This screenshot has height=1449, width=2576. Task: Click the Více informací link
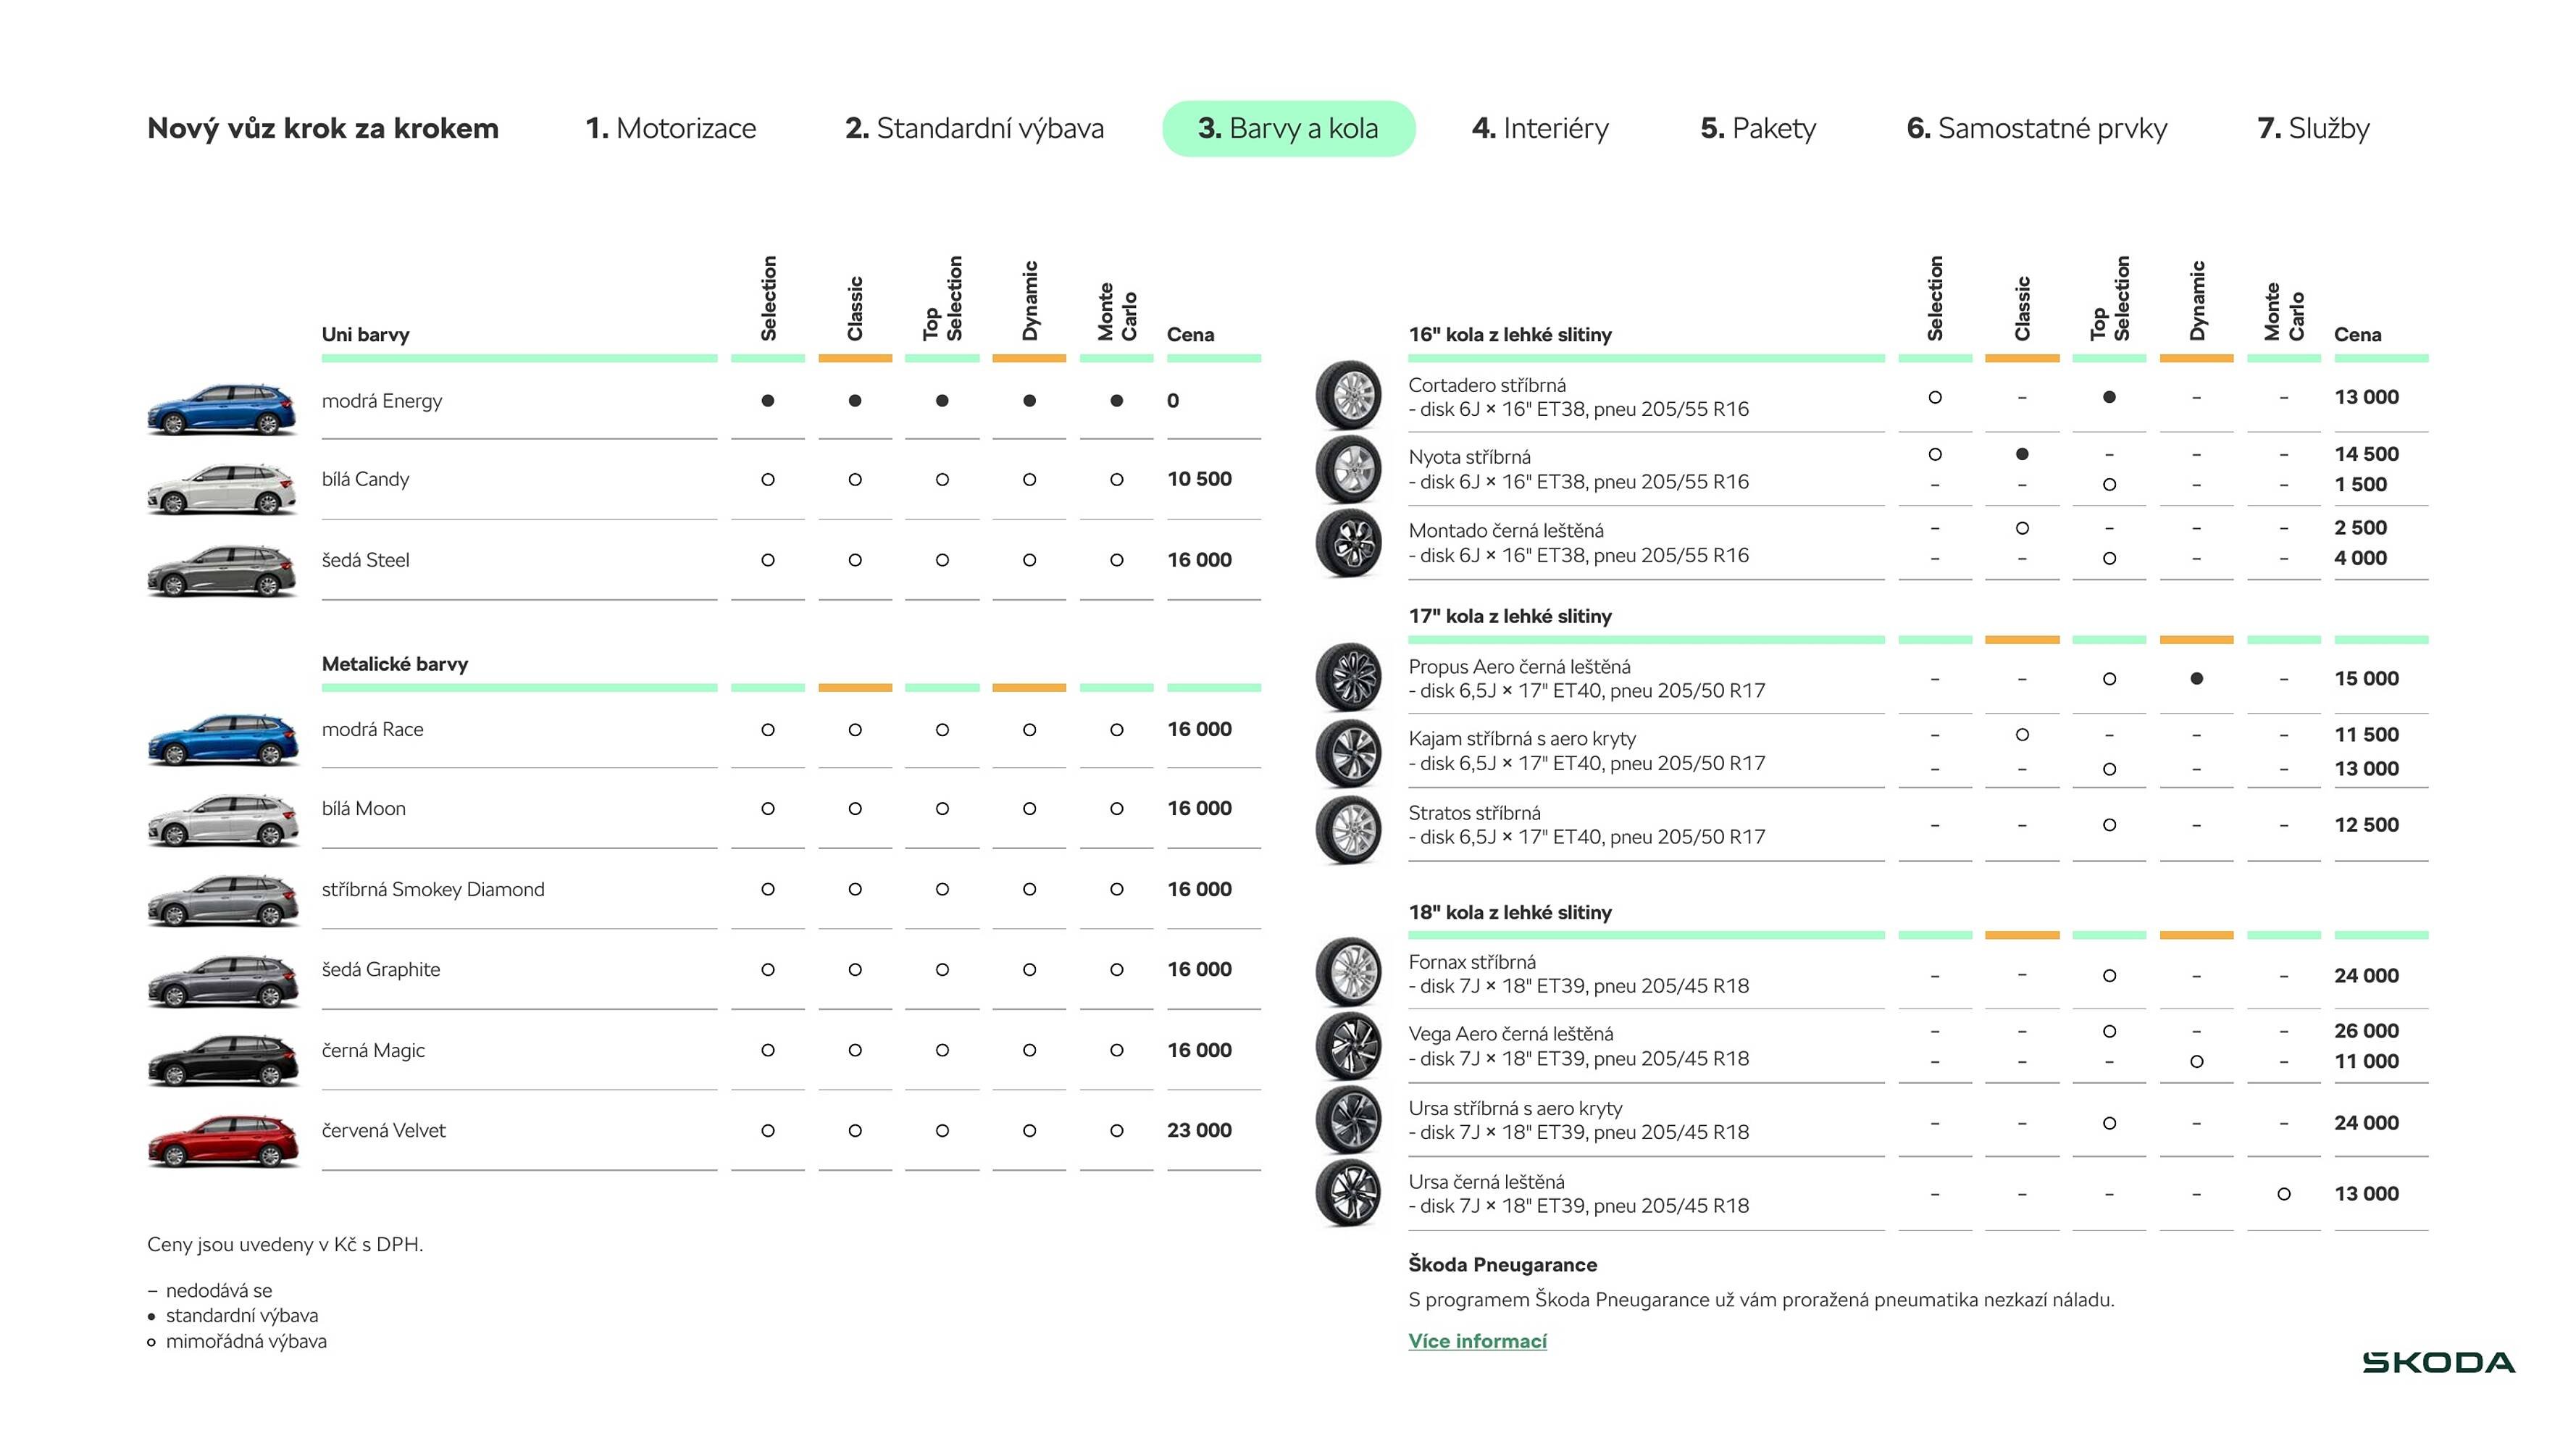coord(1476,1341)
